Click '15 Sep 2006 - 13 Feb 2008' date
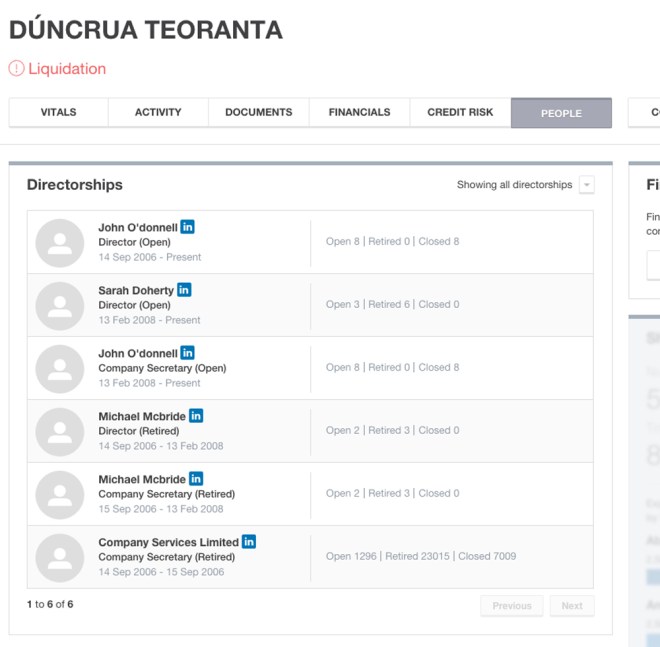 tap(161, 509)
